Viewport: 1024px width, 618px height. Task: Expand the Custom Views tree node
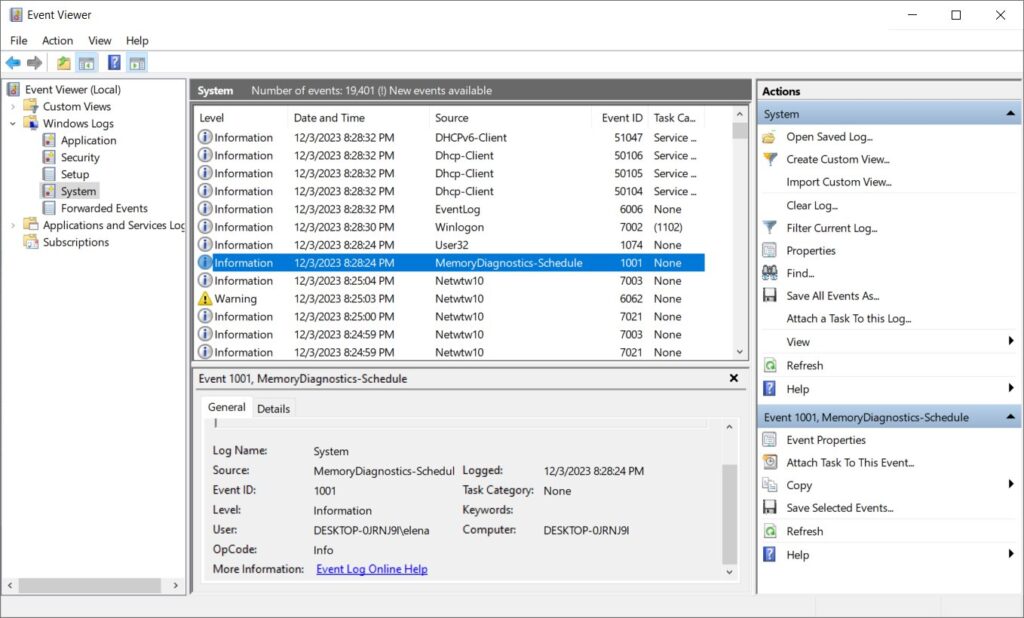[12, 106]
